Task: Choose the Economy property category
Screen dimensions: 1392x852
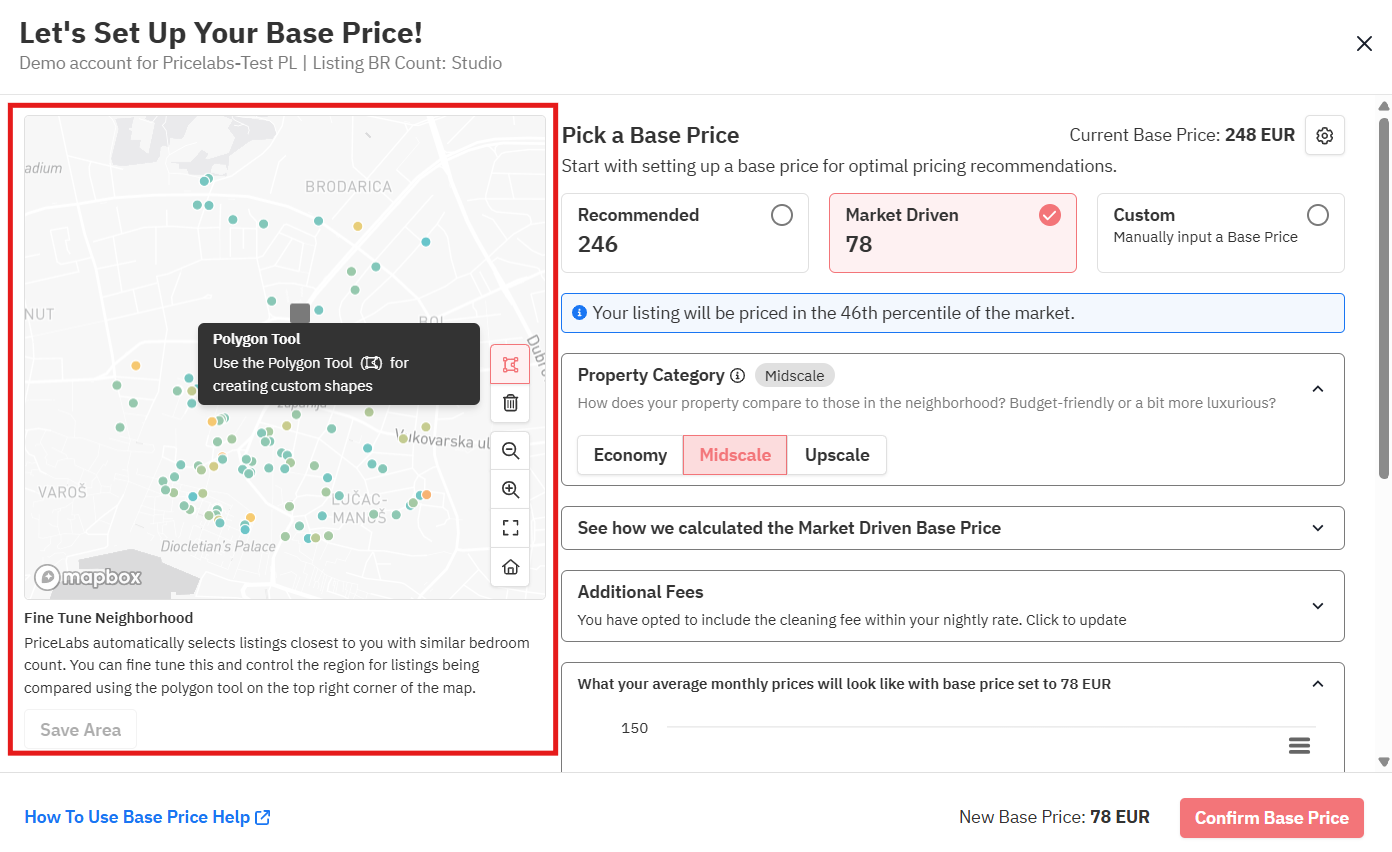Action: point(630,455)
